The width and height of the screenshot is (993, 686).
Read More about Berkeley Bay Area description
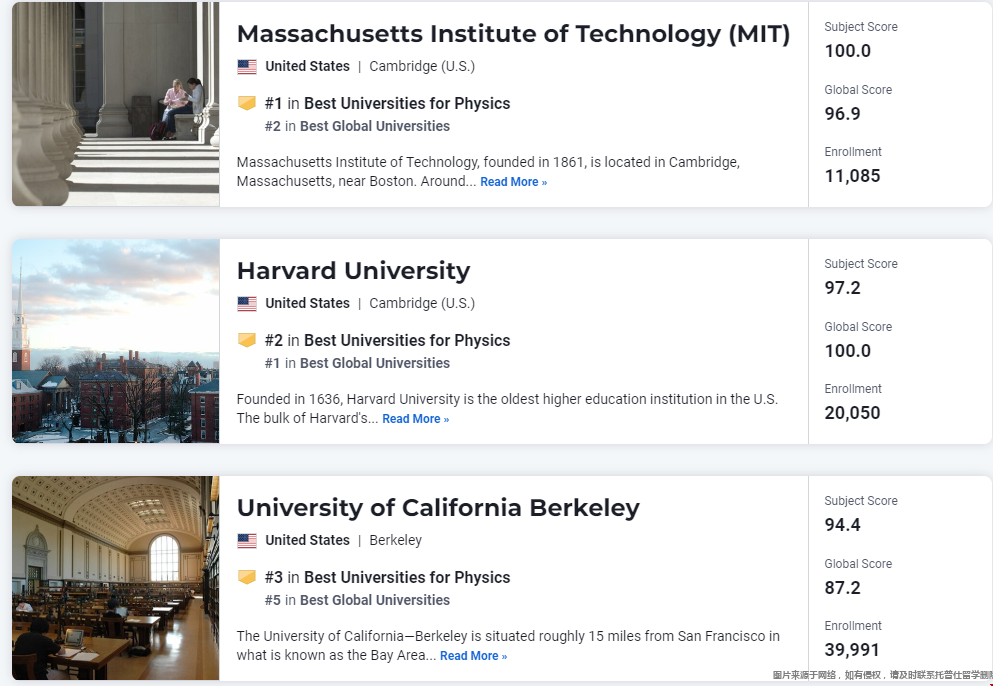(x=474, y=656)
